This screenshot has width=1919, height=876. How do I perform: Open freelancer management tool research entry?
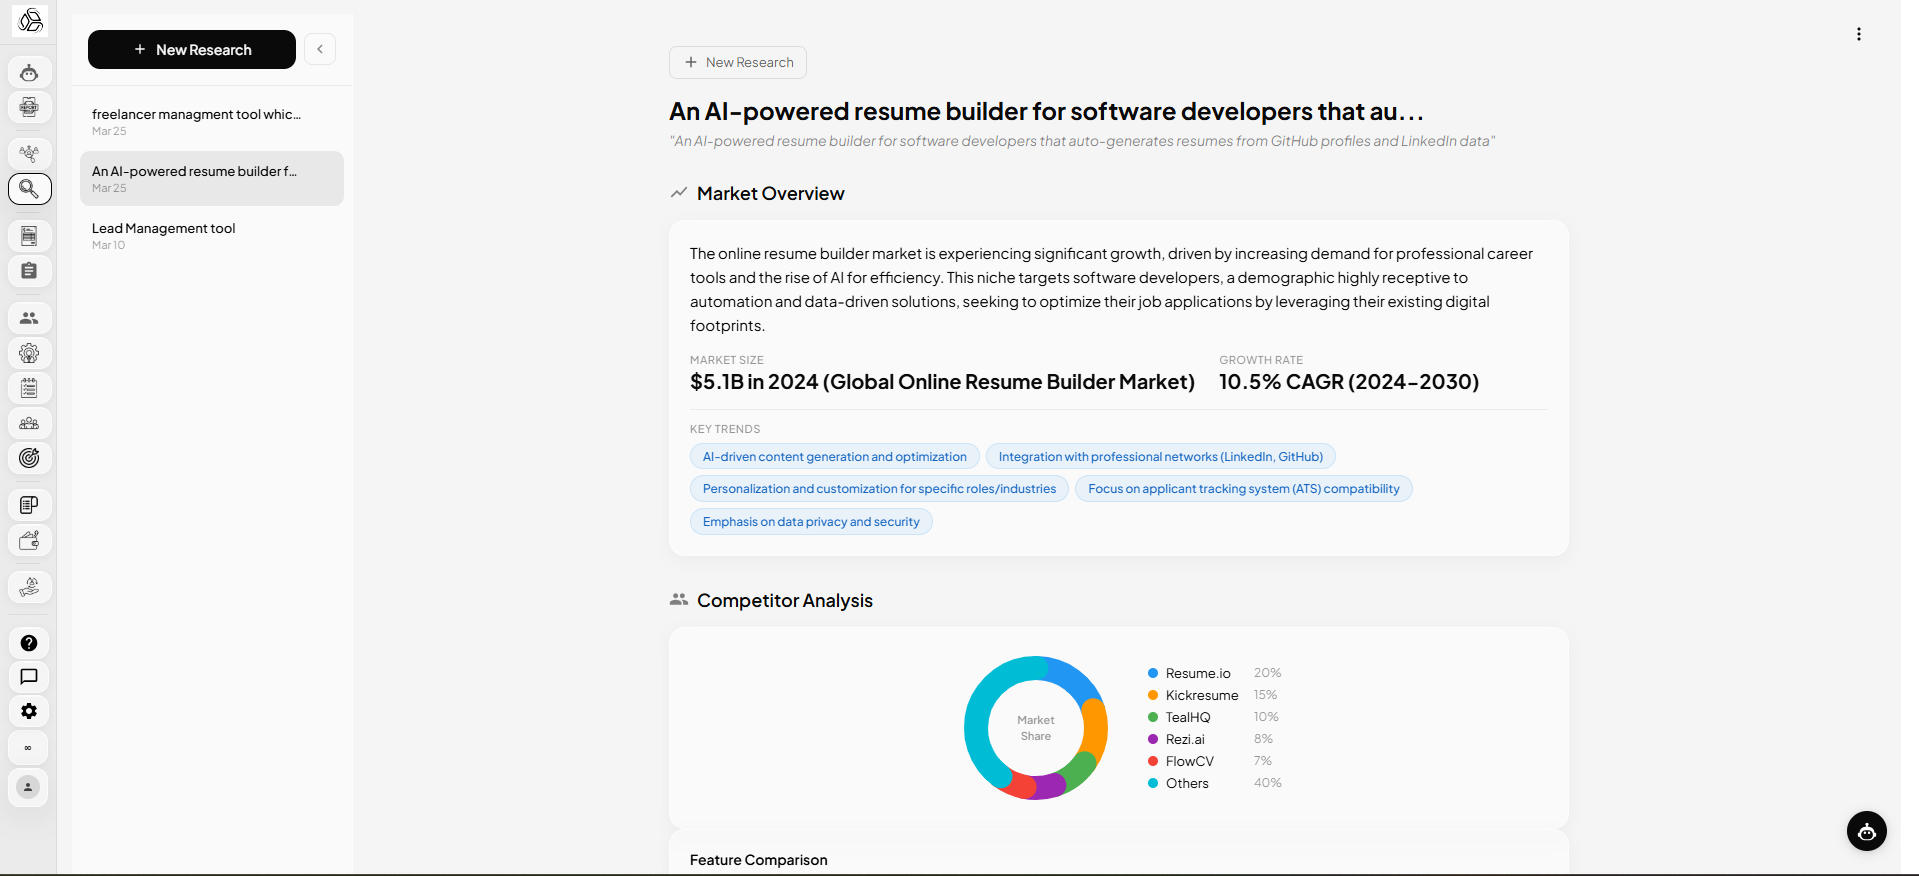click(212, 122)
